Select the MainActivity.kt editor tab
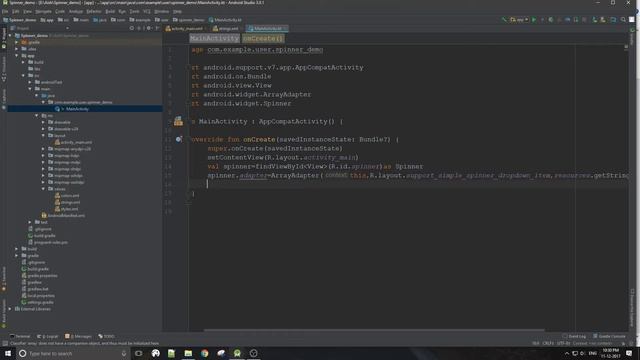Image resolution: width=640 pixels, height=360 pixels. click(267, 29)
